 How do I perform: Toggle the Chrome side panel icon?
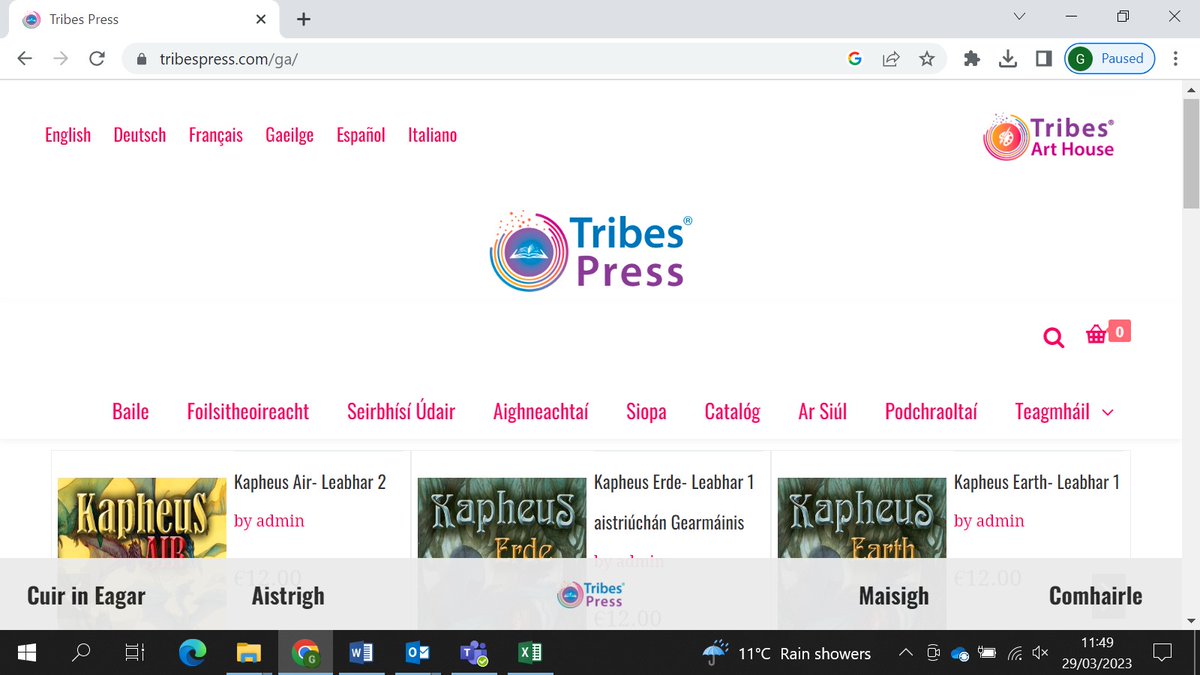pos(1043,59)
